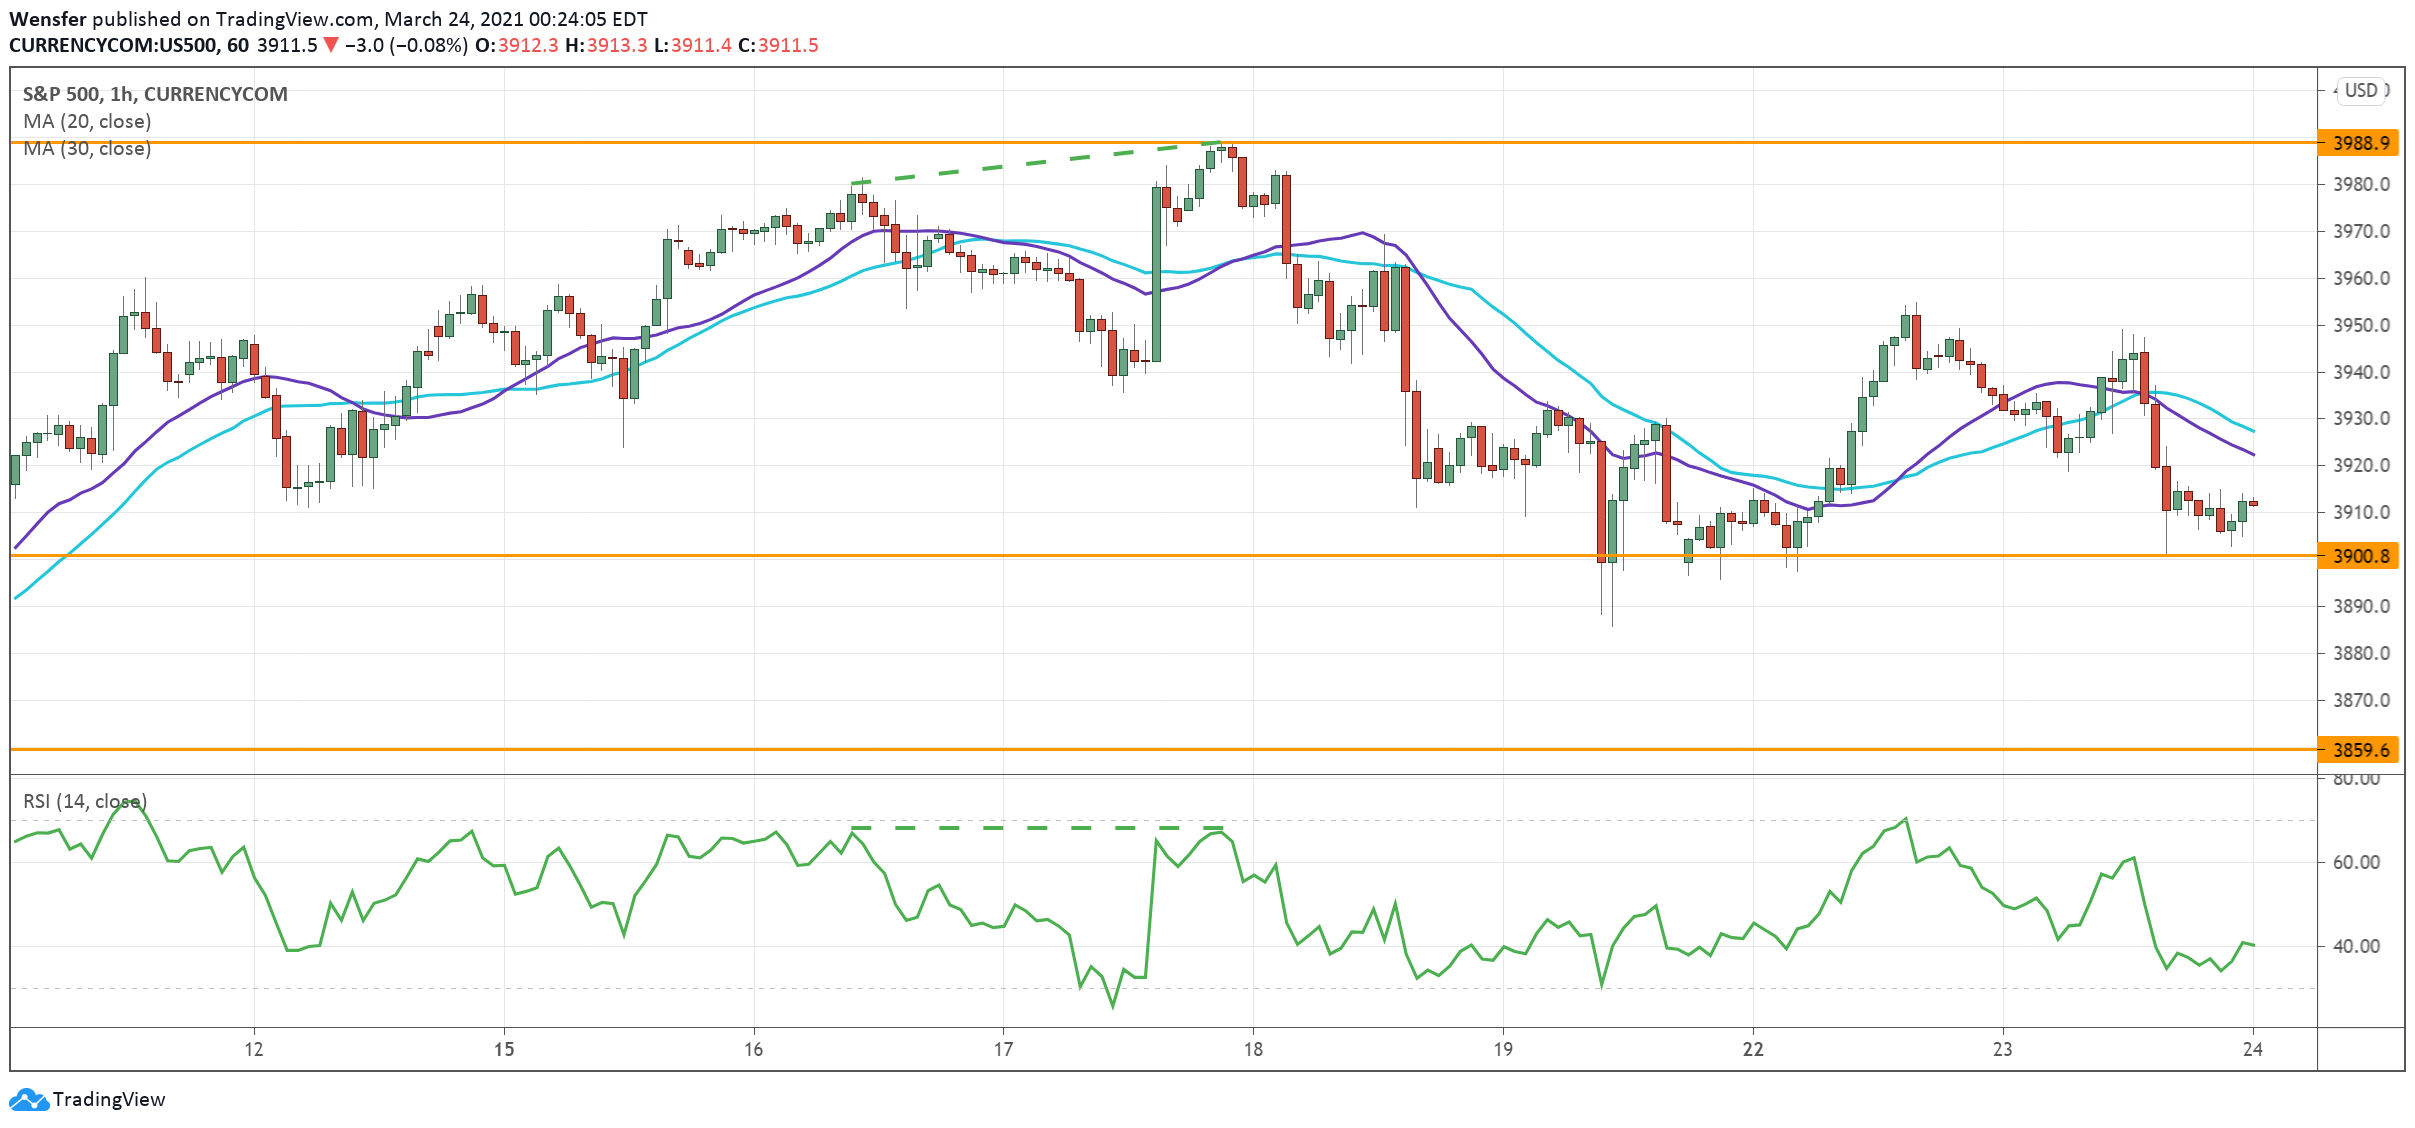Select the 3859.6 orange price label
2415x1128 pixels.
point(2360,750)
